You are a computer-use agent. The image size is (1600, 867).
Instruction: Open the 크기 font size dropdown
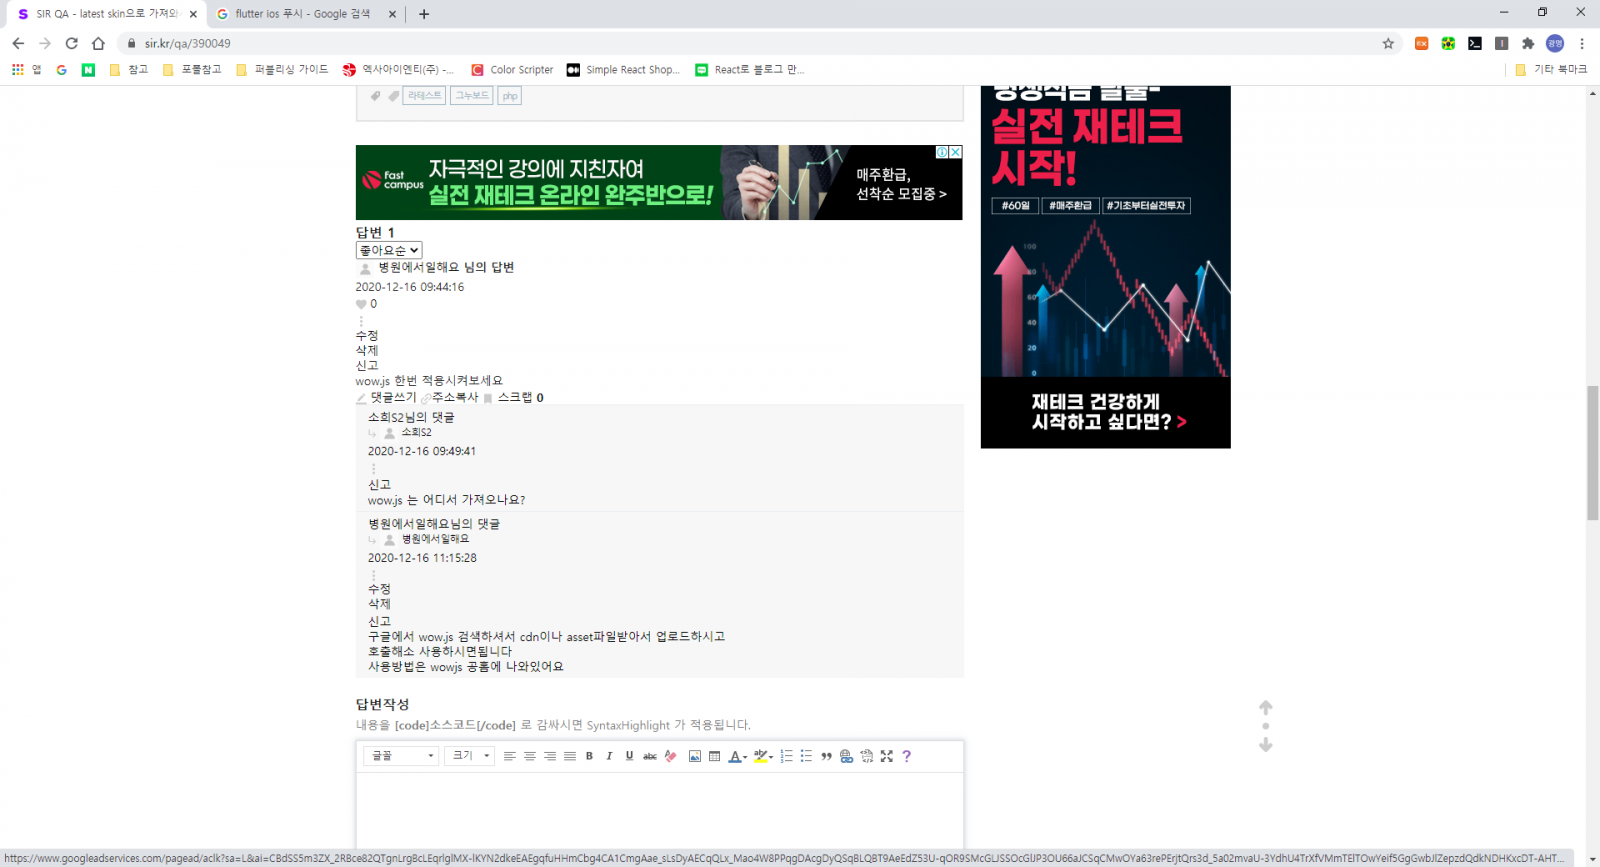click(x=470, y=756)
